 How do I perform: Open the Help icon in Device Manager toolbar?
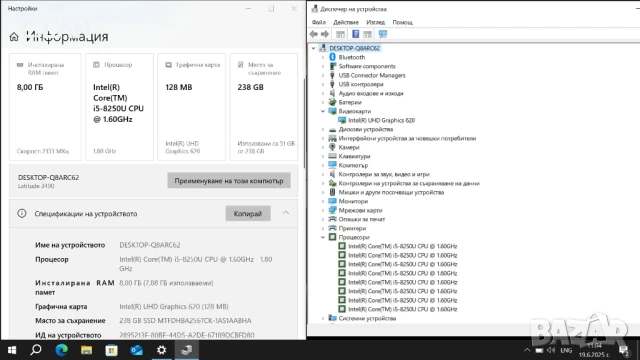356,34
